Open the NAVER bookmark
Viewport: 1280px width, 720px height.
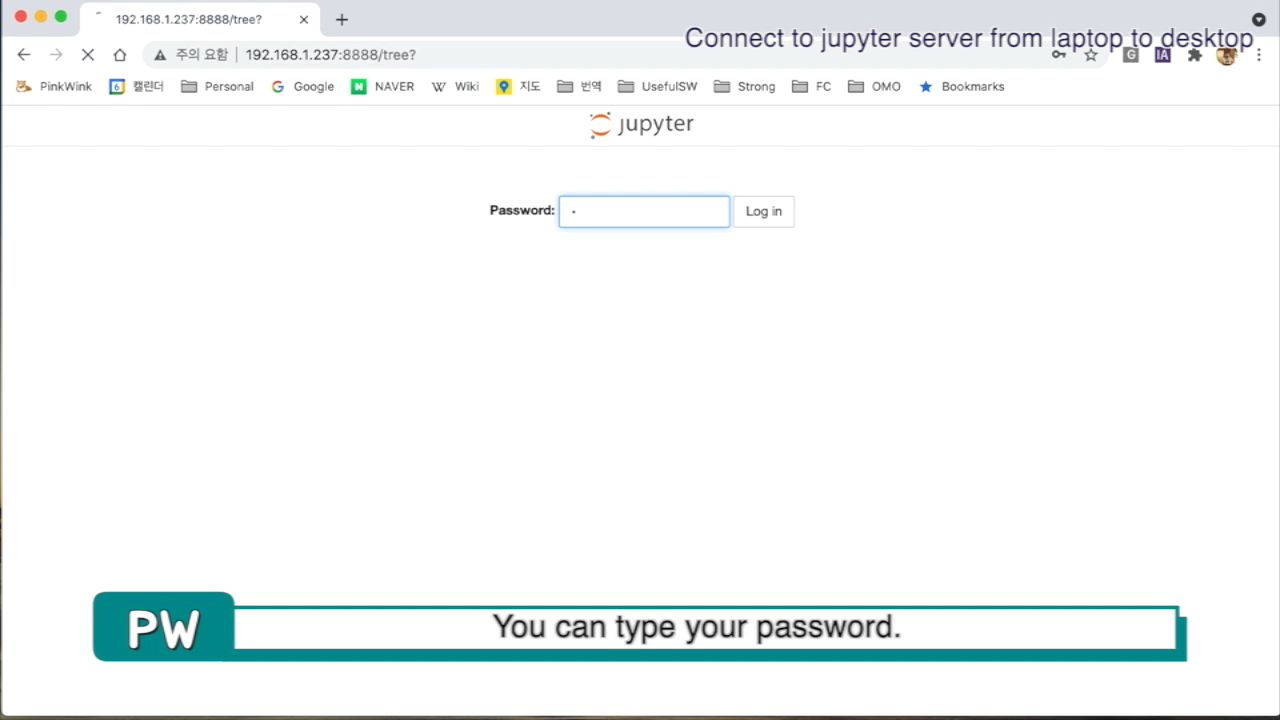tap(382, 87)
